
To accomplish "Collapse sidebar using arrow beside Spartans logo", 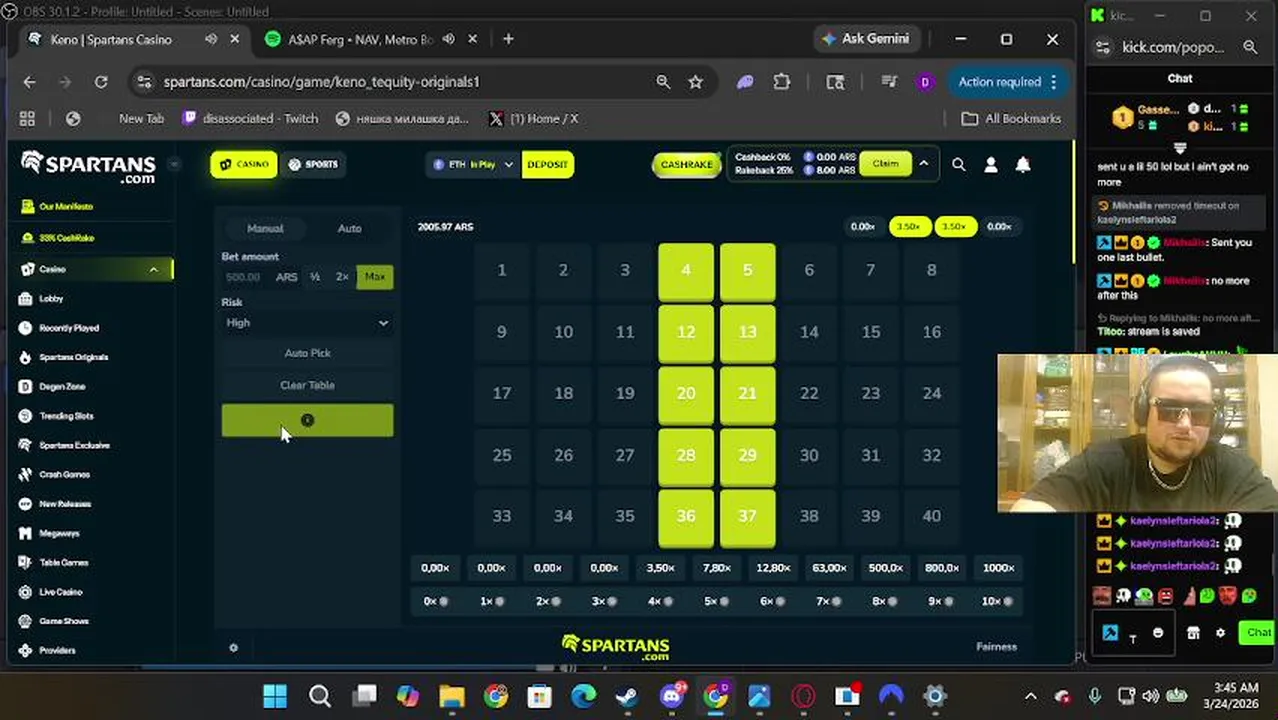I will click(174, 164).
